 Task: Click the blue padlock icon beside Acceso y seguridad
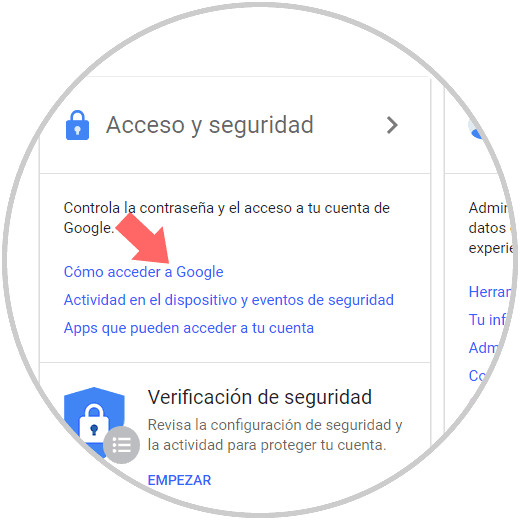(x=77, y=125)
